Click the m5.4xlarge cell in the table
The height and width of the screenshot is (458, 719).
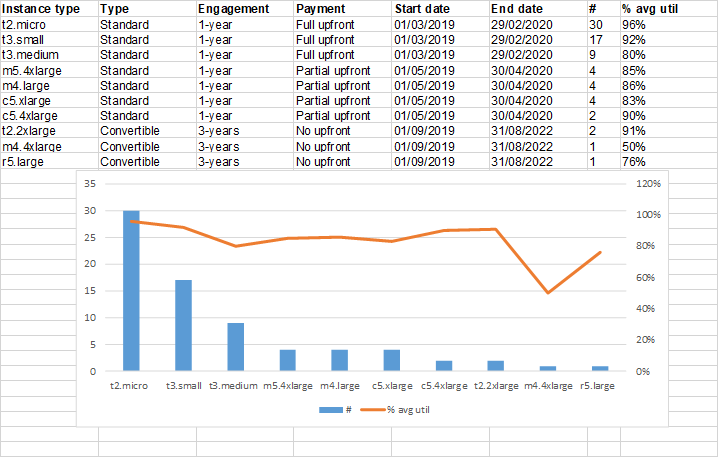(50, 71)
